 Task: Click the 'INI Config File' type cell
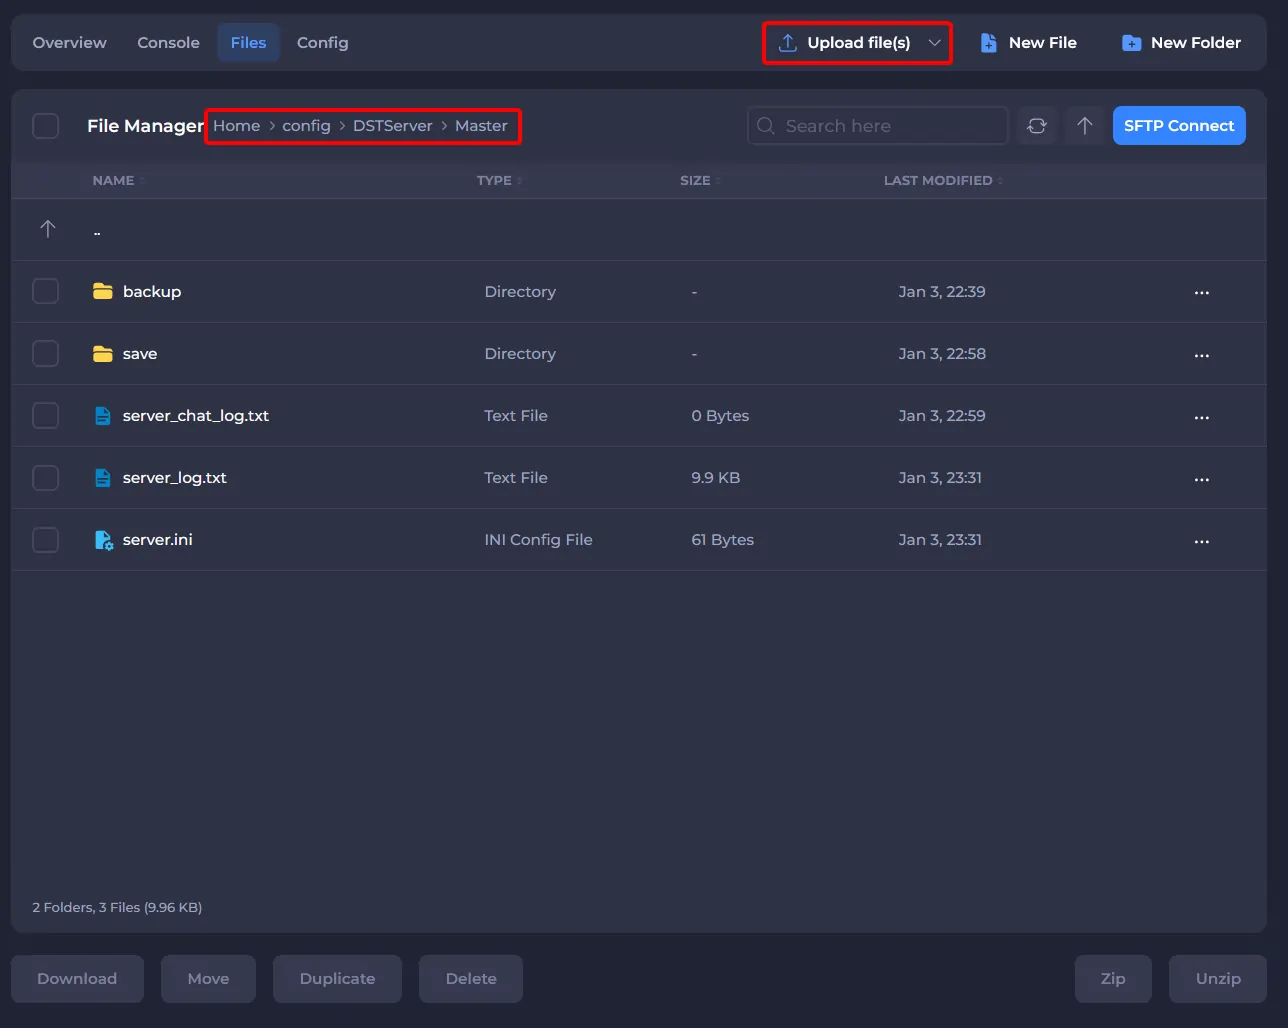click(x=538, y=539)
